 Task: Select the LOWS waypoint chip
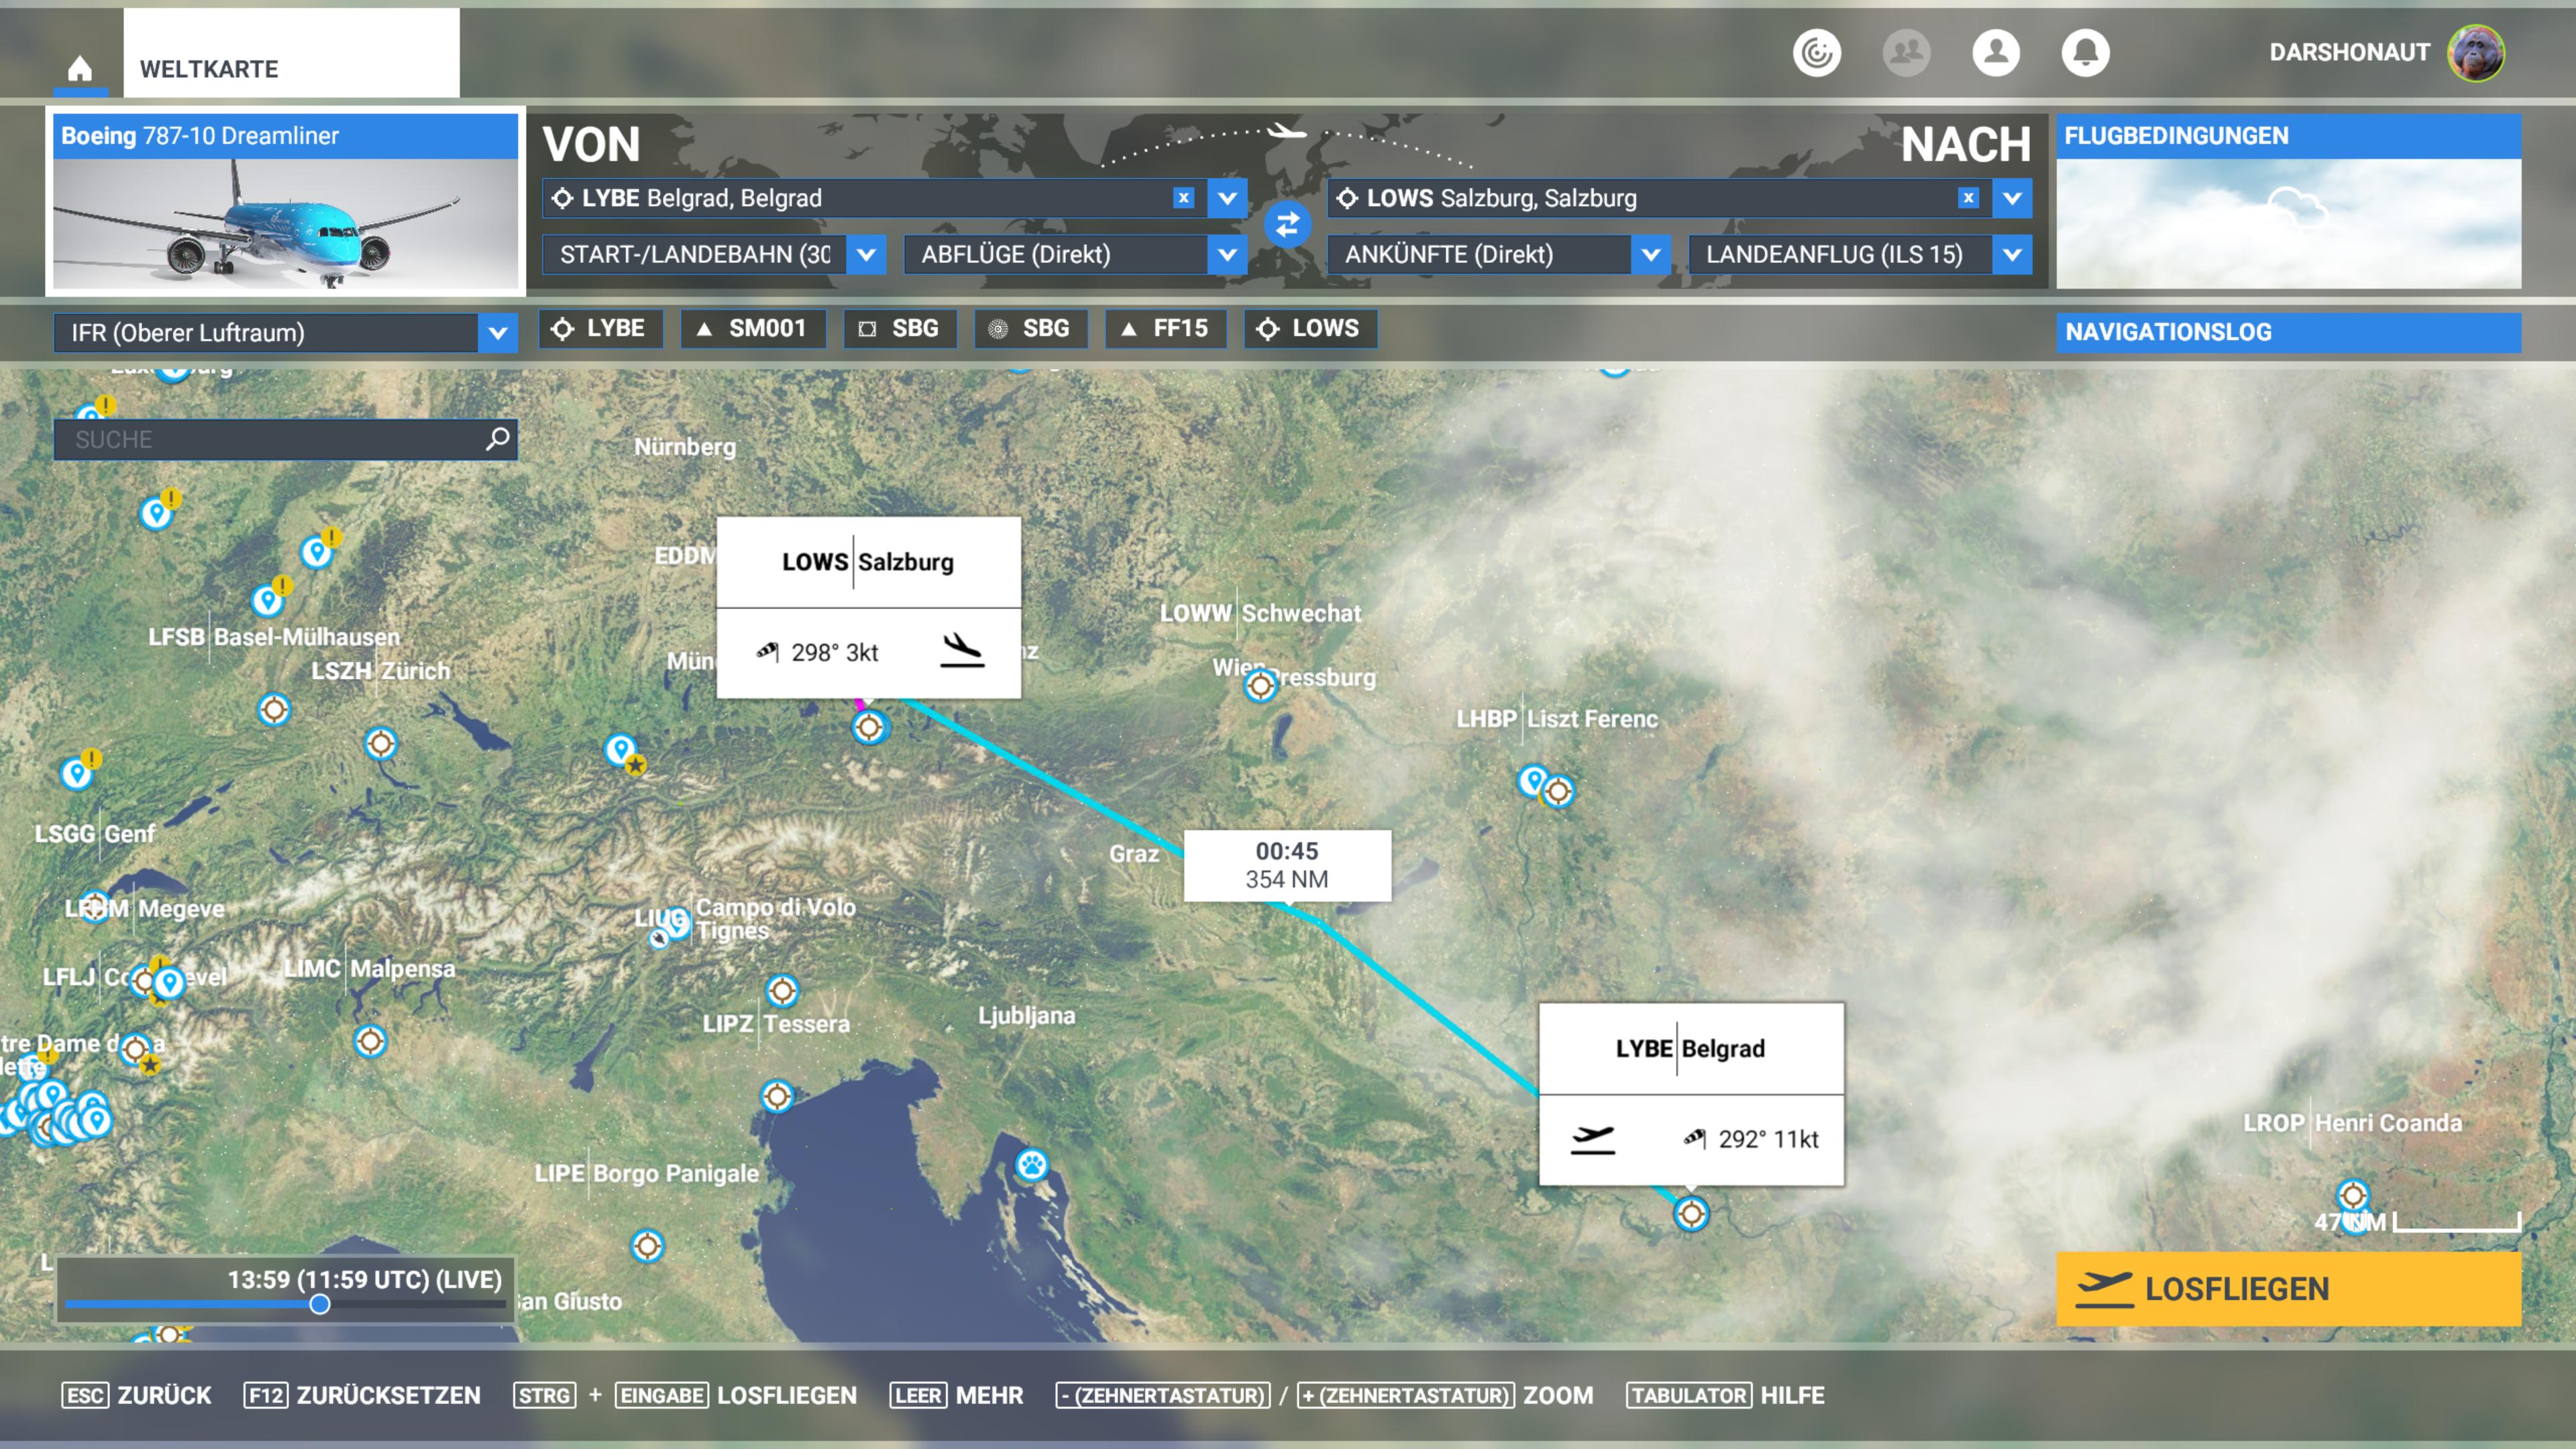click(x=1310, y=329)
